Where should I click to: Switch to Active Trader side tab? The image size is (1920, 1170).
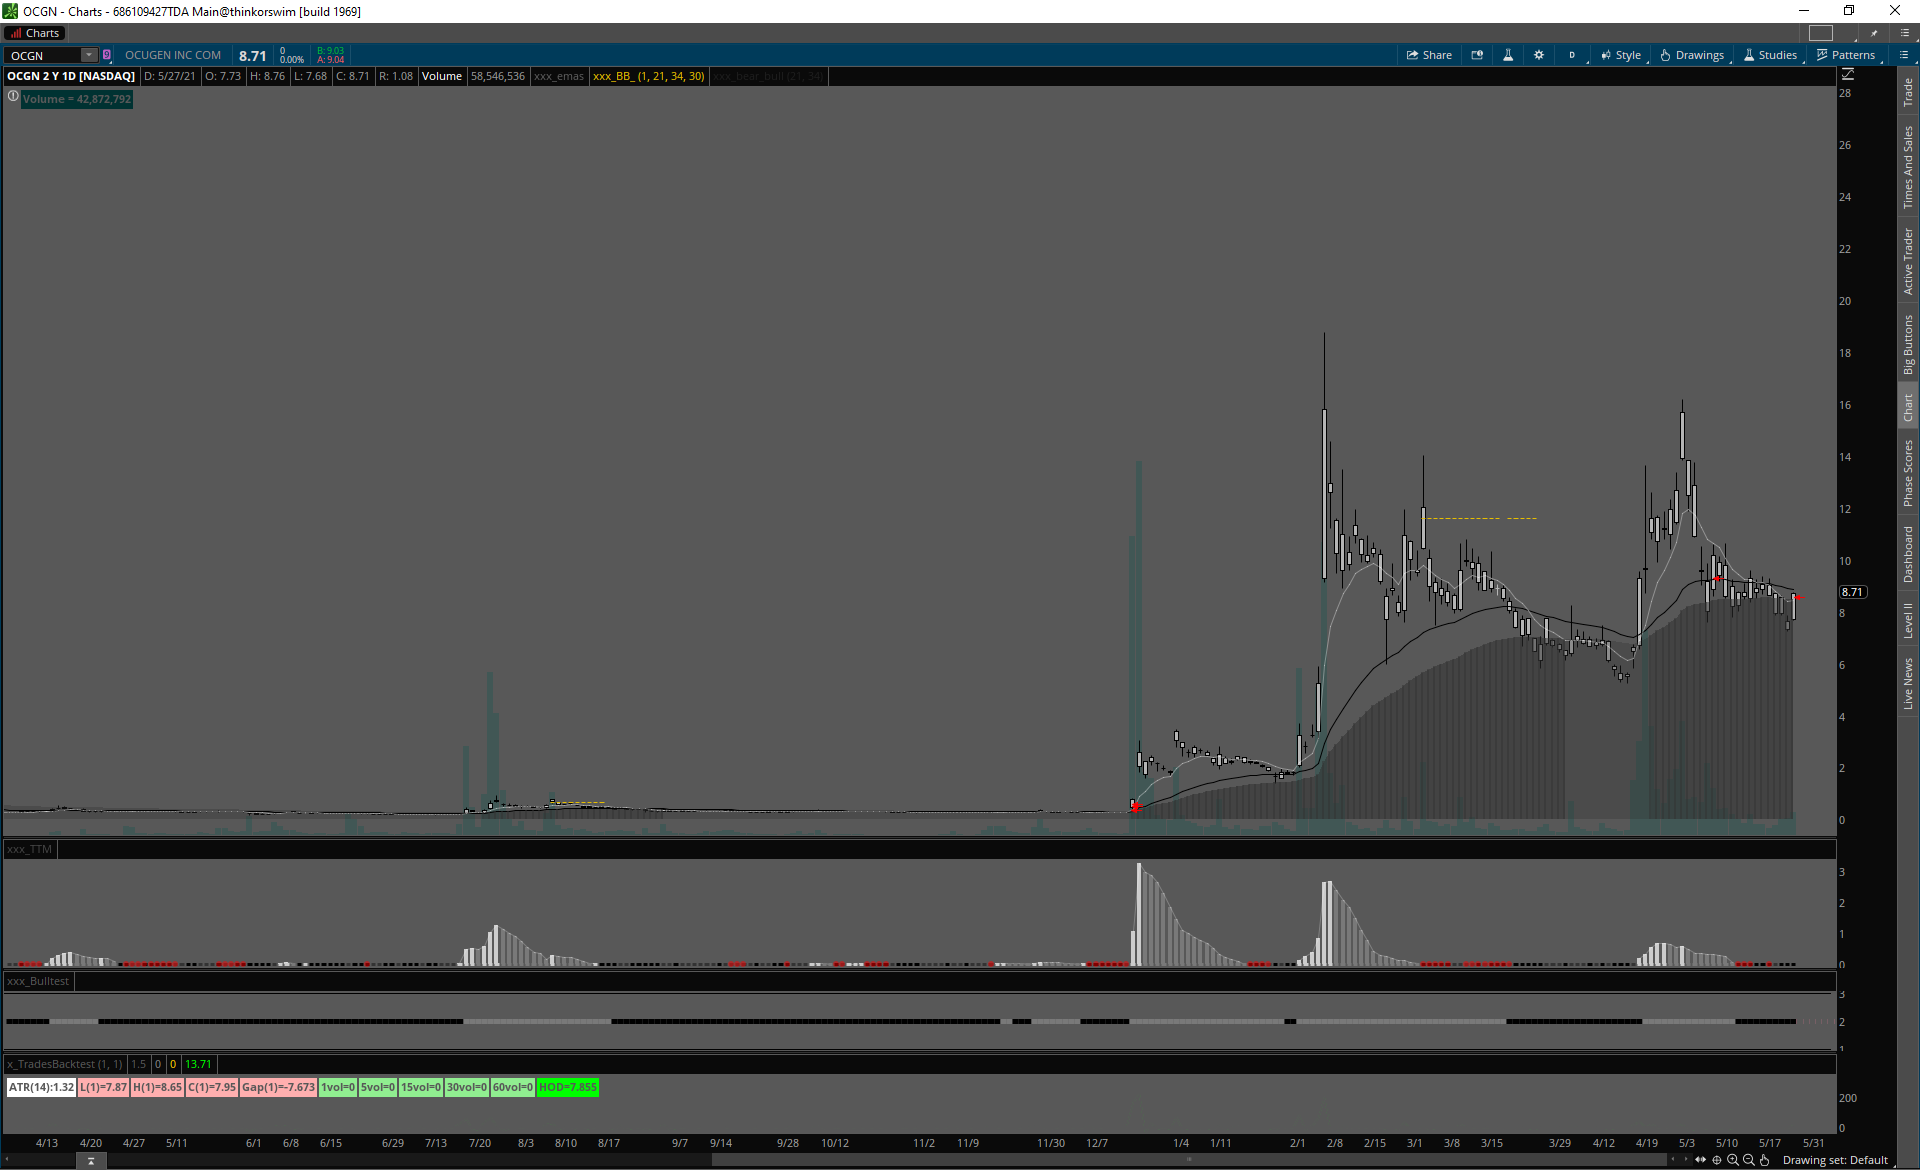(x=1908, y=260)
